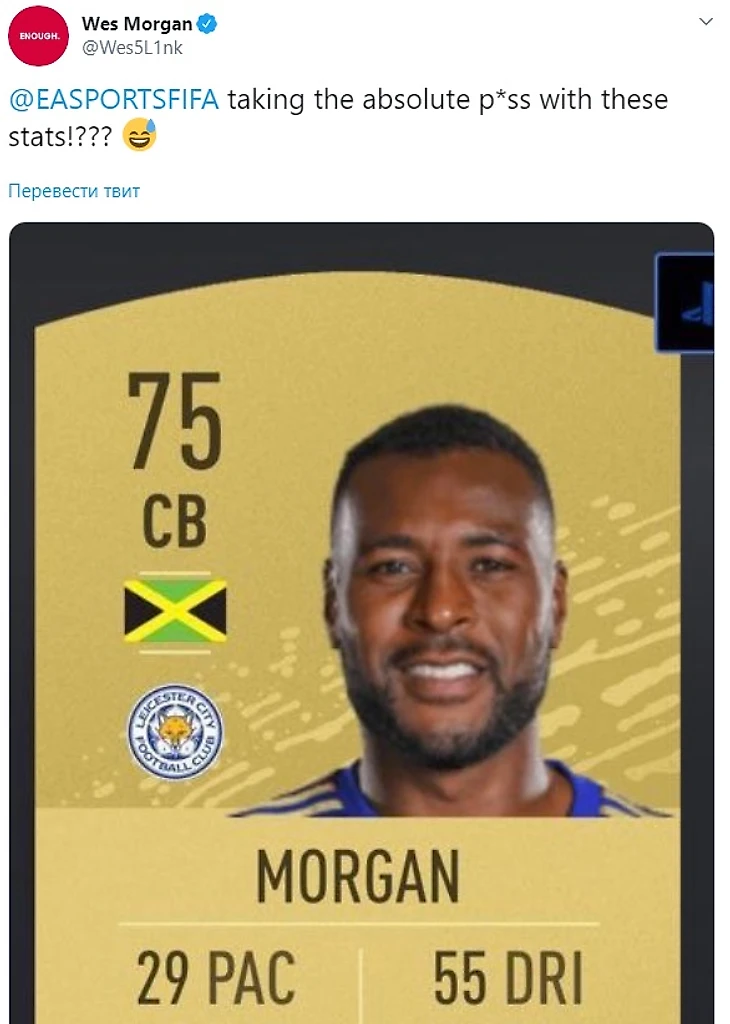Click the 55 DRI stat
The width and height of the screenshot is (730, 1024).
(x=507, y=977)
